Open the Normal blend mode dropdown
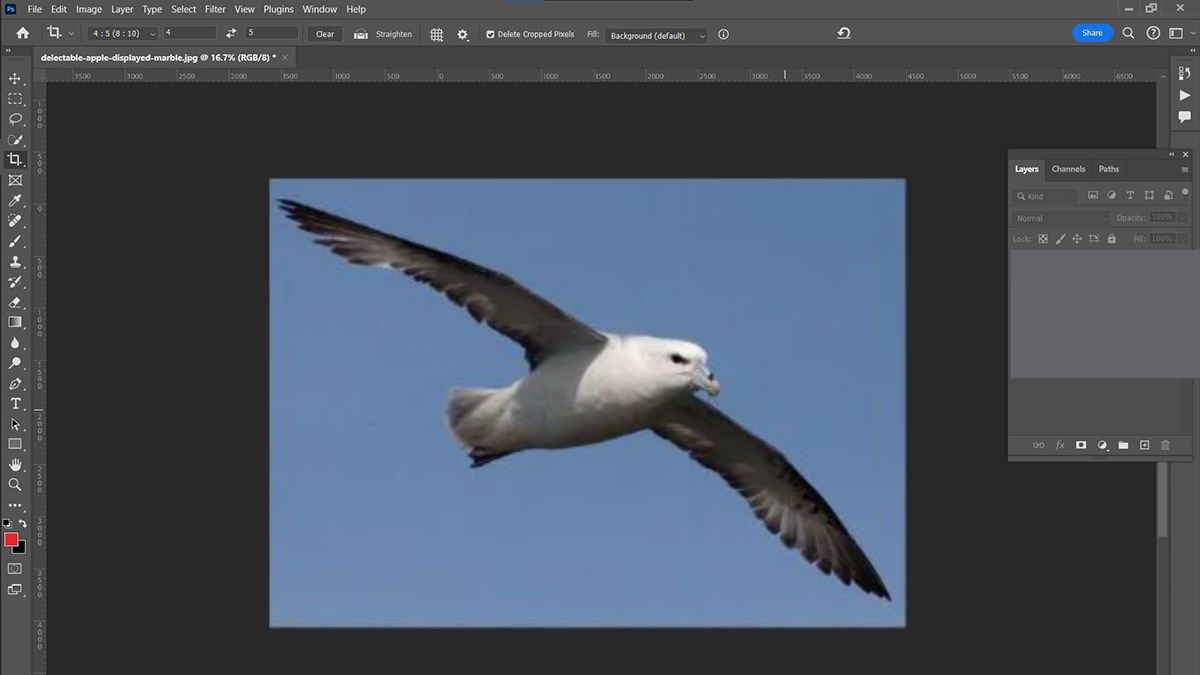This screenshot has width=1200, height=675. click(x=1061, y=218)
